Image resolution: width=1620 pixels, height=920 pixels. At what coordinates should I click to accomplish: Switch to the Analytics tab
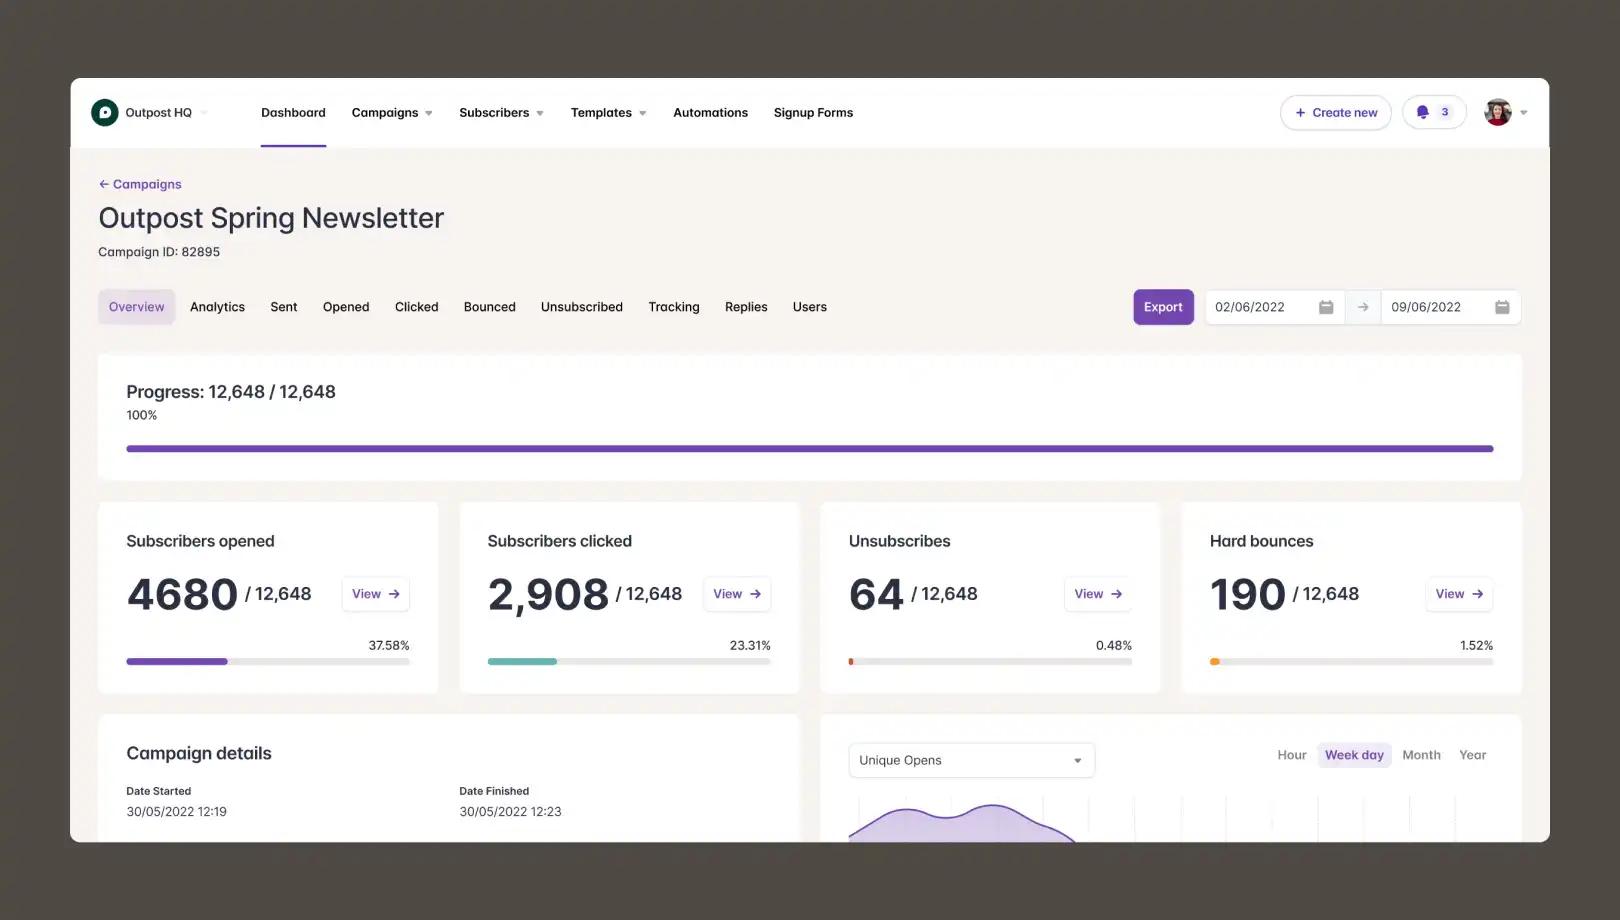(x=217, y=307)
